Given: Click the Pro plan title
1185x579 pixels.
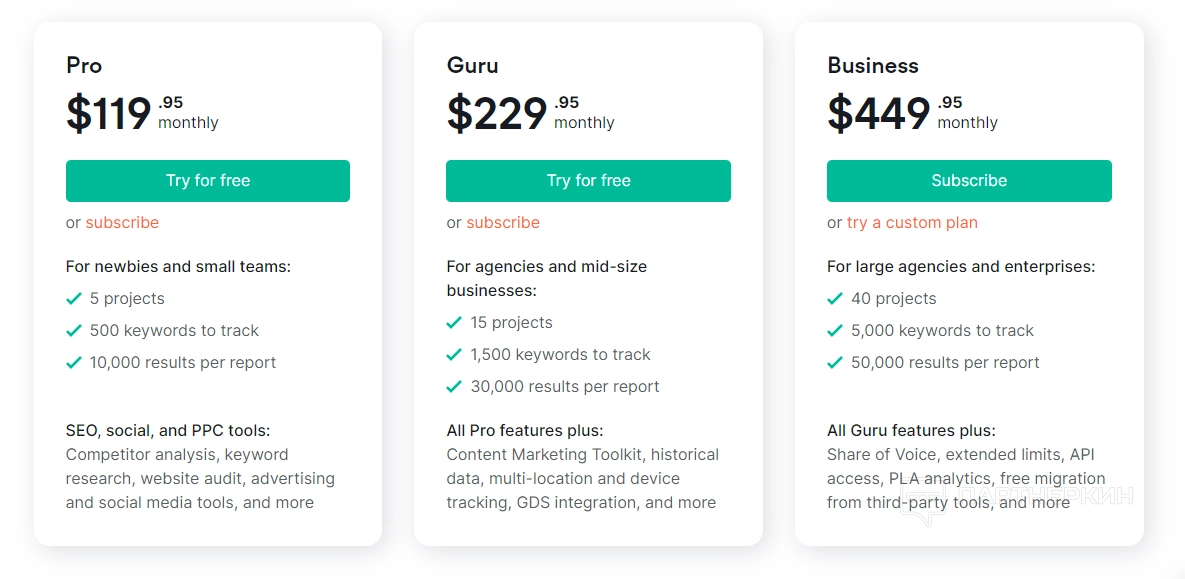Looking at the screenshot, I should click(84, 66).
